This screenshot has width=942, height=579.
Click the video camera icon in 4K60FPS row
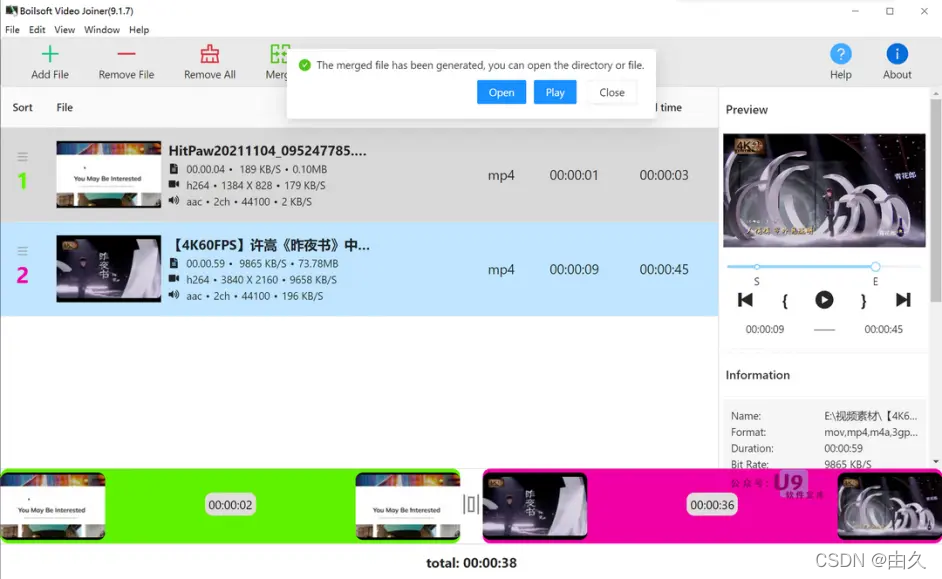pos(174,279)
